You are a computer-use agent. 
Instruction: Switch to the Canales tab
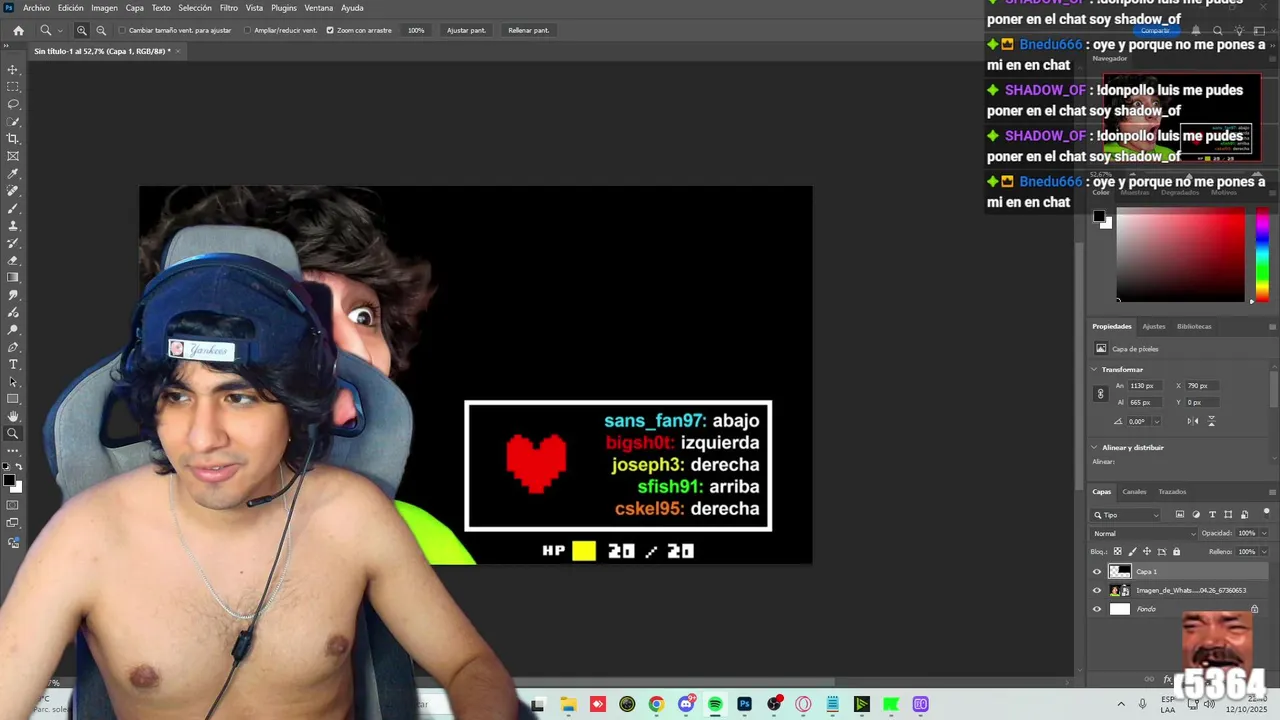tap(1134, 492)
